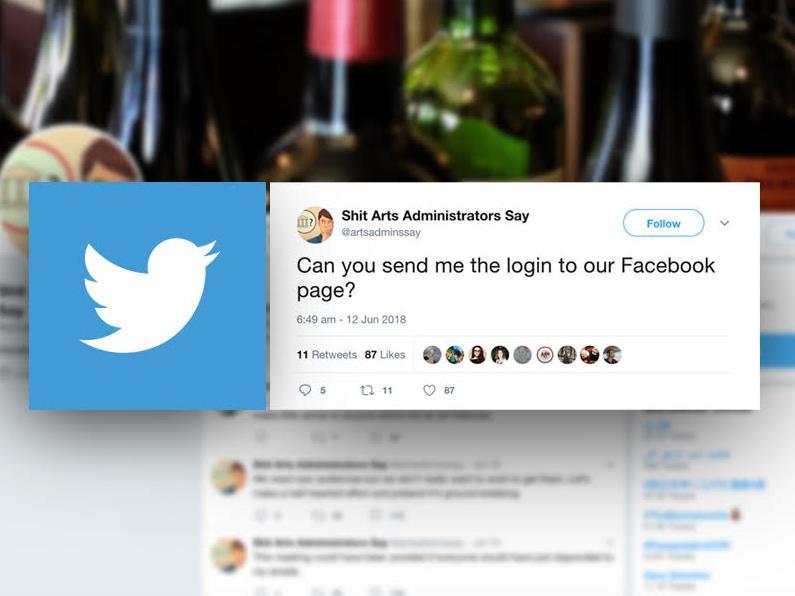View the 11 Retweets list
795x596 pixels.
click(x=327, y=355)
